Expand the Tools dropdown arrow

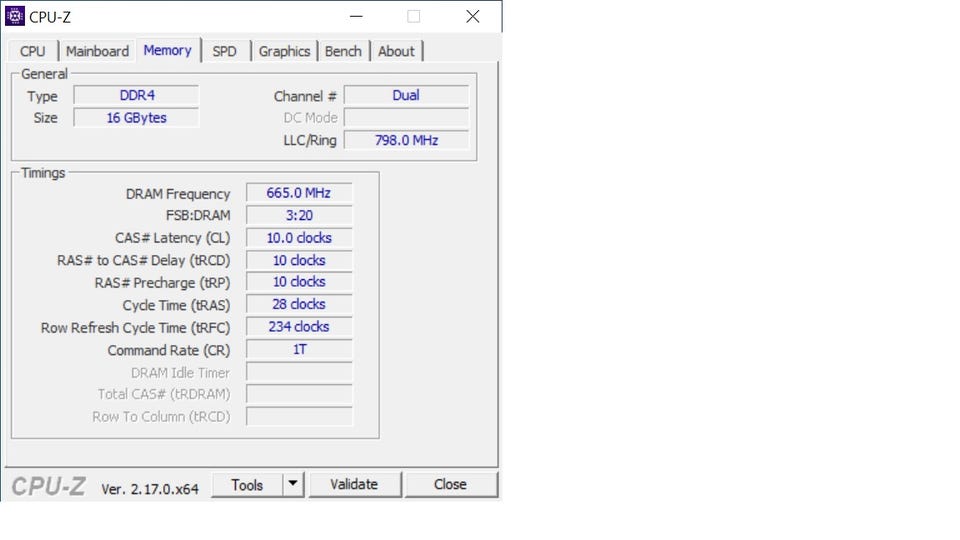pos(293,484)
